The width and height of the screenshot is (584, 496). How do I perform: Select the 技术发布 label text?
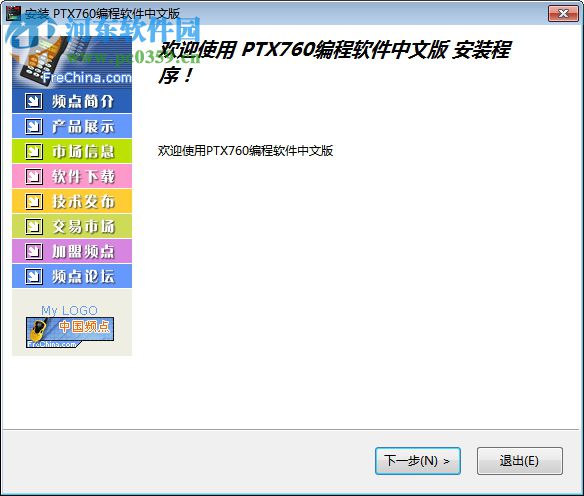tap(83, 201)
